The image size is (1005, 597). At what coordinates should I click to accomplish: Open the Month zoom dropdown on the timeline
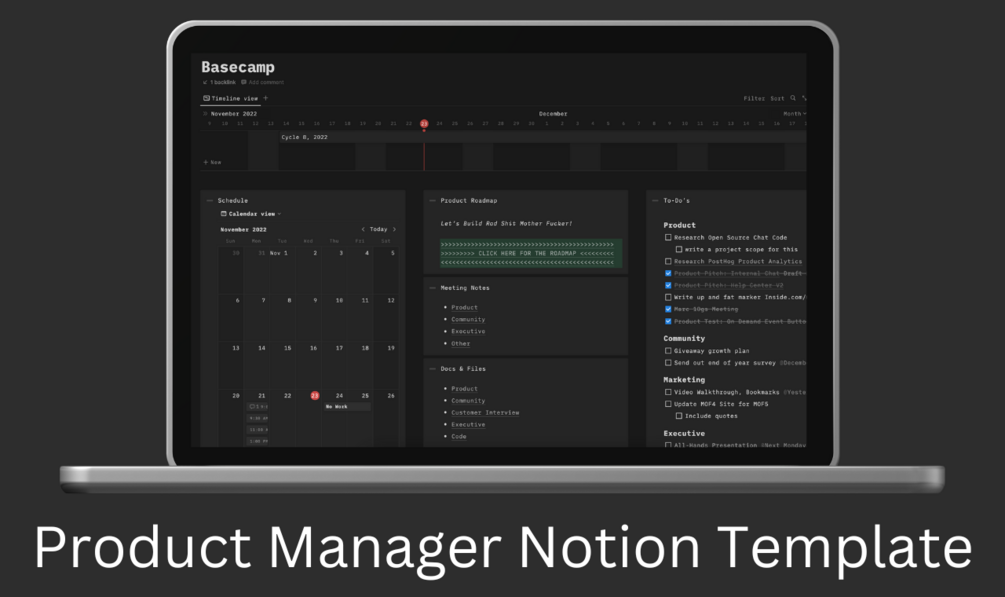791,114
